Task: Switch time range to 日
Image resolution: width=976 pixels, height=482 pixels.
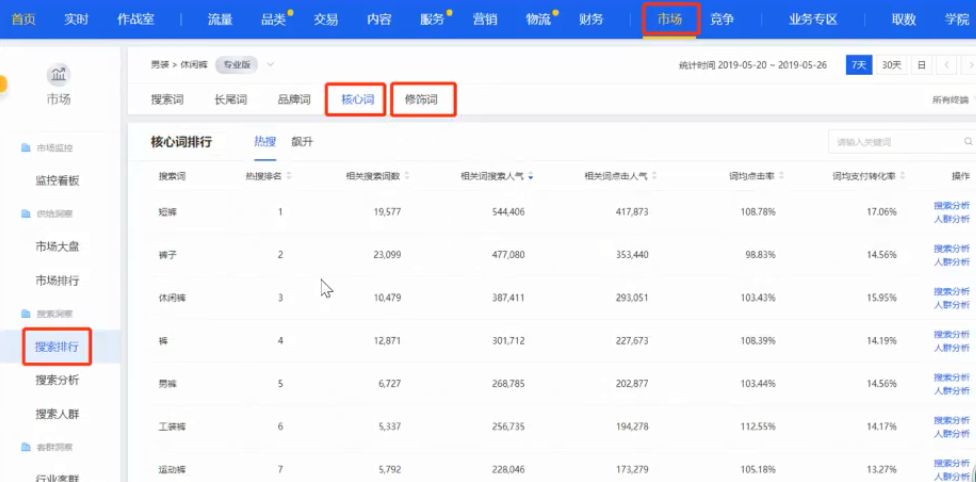Action: point(921,65)
